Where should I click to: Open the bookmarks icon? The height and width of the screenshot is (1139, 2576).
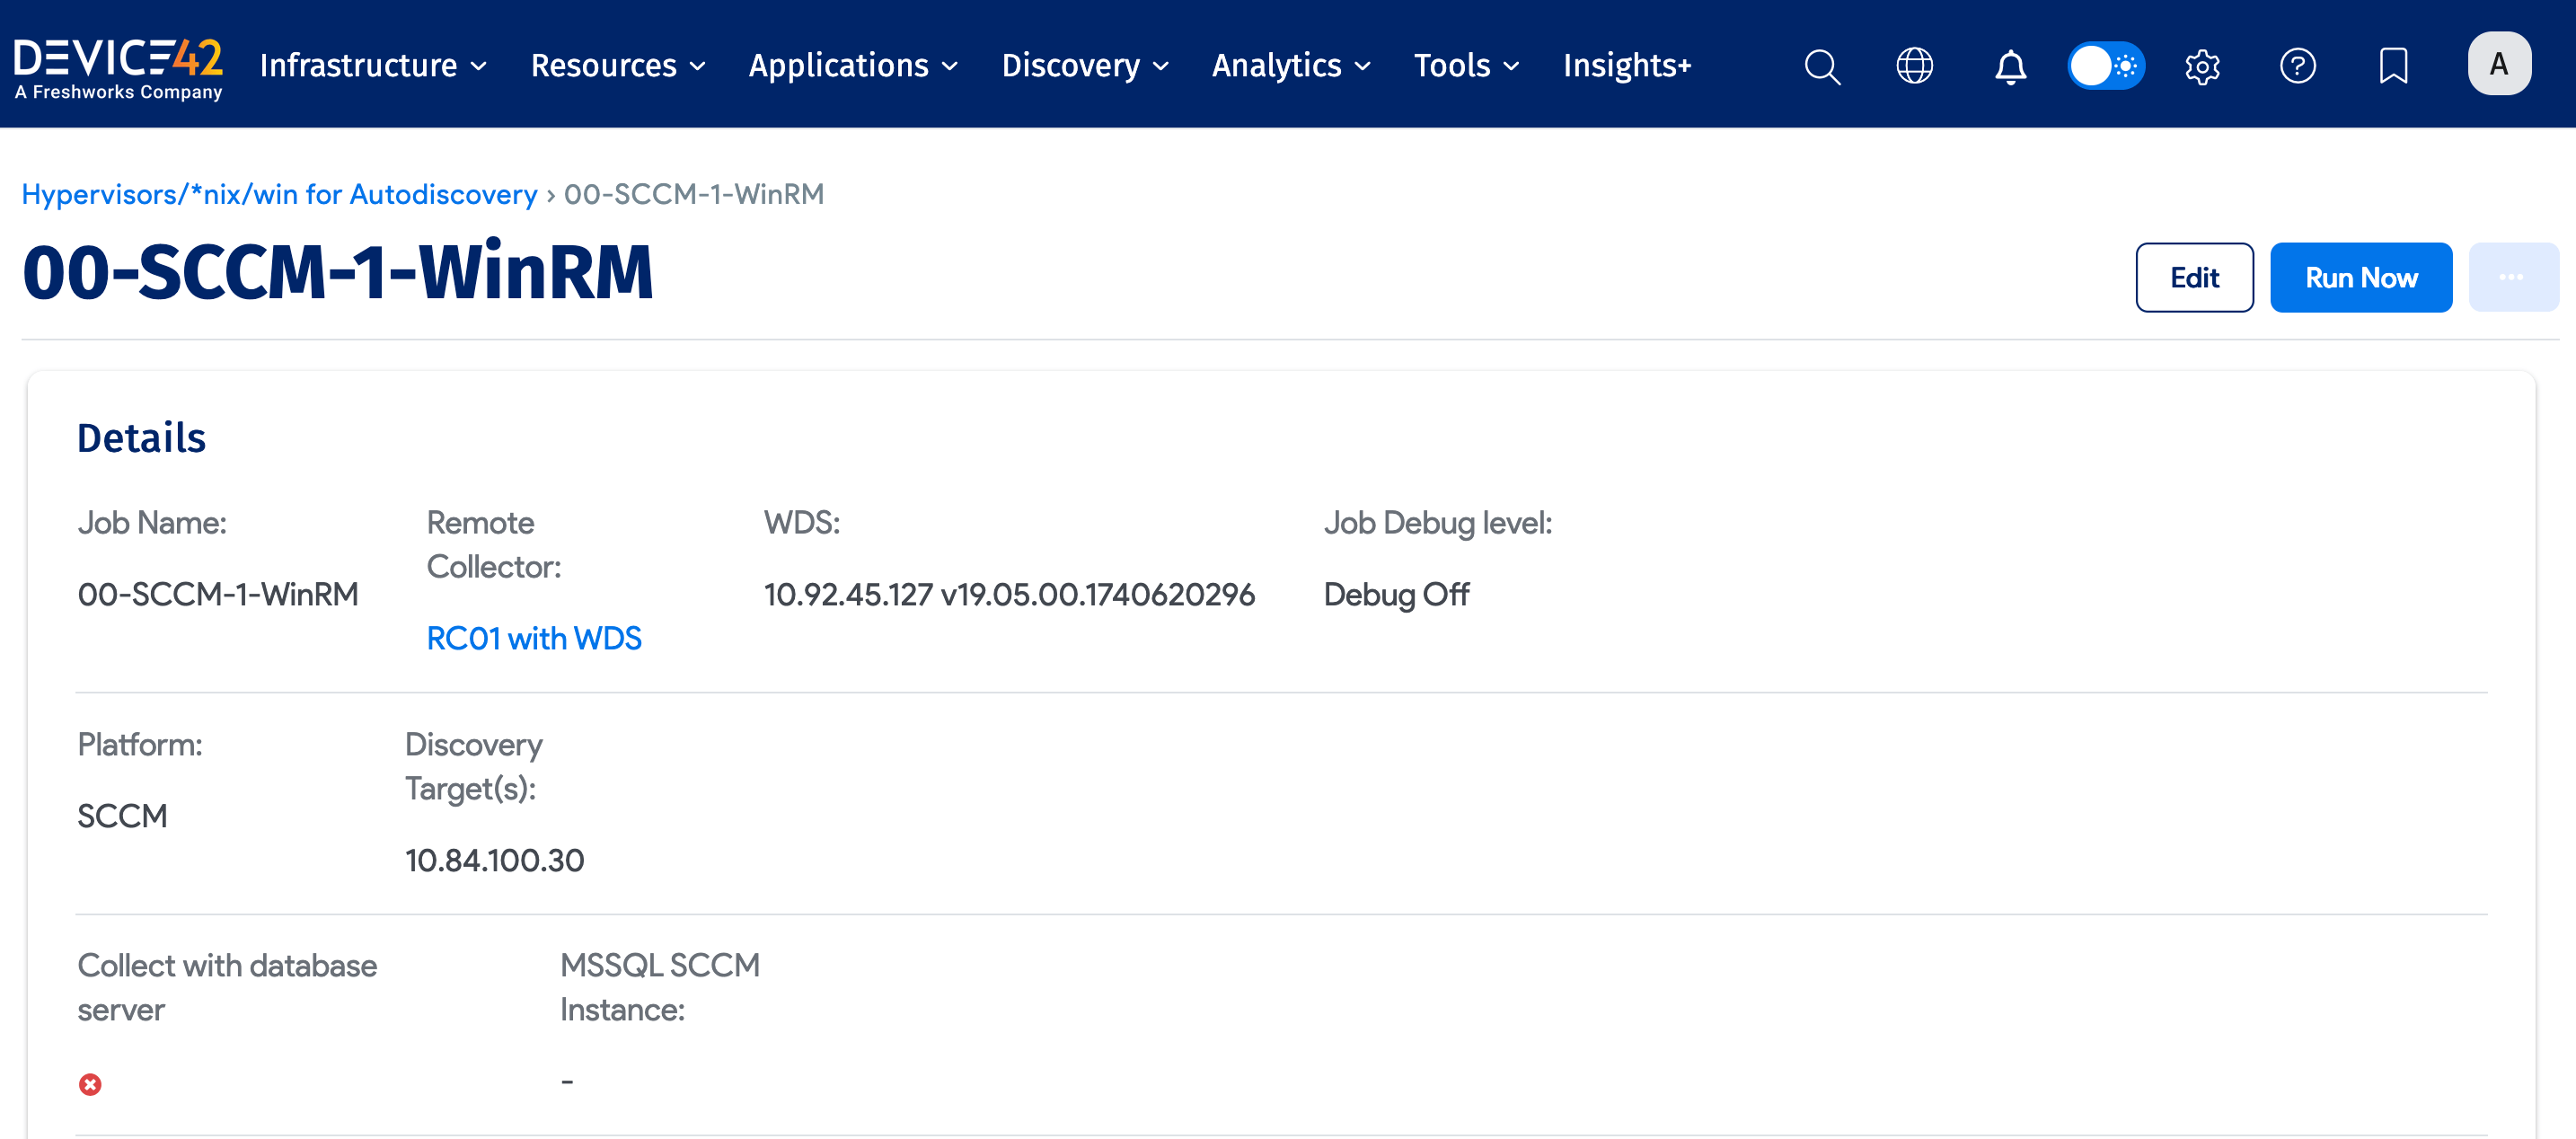point(2393,66)
